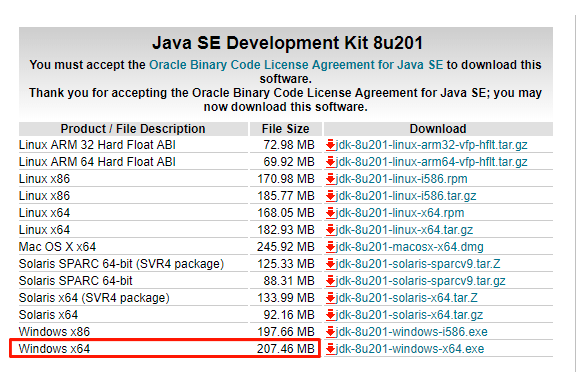Click download arrow icon beside linux-x64.rpm
This screenshot has height=374, width=576.
pos(331,213)
